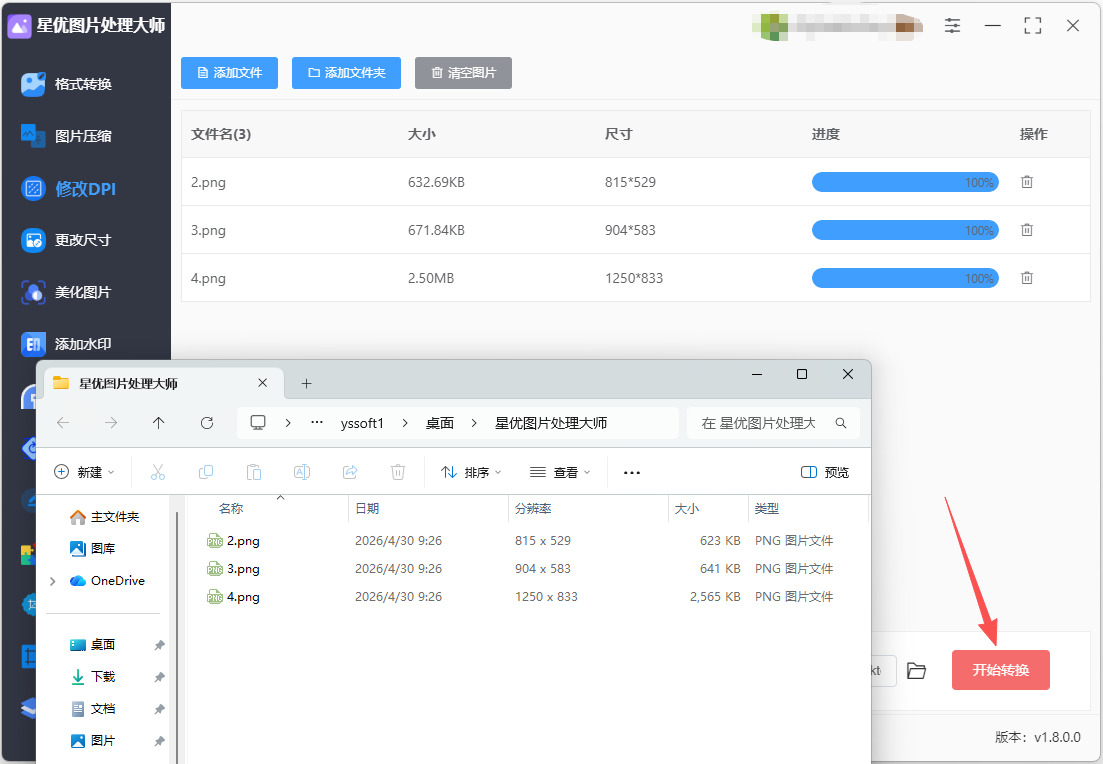Unpin 文档 from quick access
The height and width of the screenshot is (764, 1103).
(160, 709)
